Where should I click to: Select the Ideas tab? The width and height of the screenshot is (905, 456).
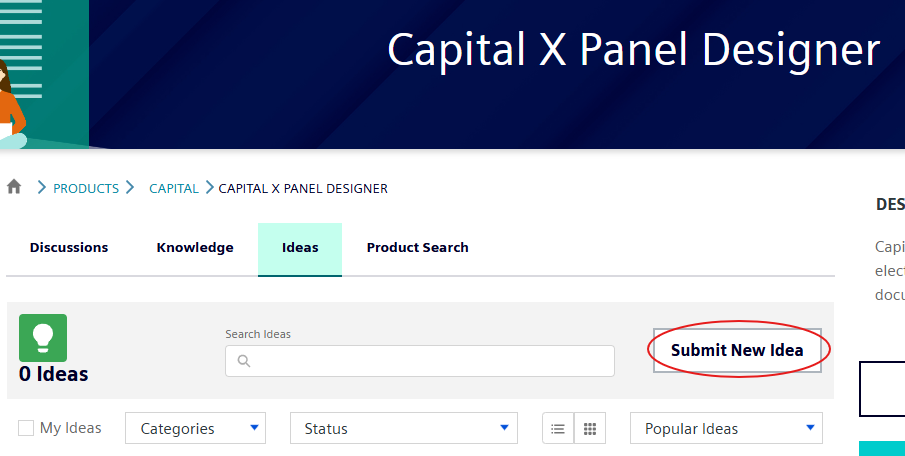tap(300, 248)
